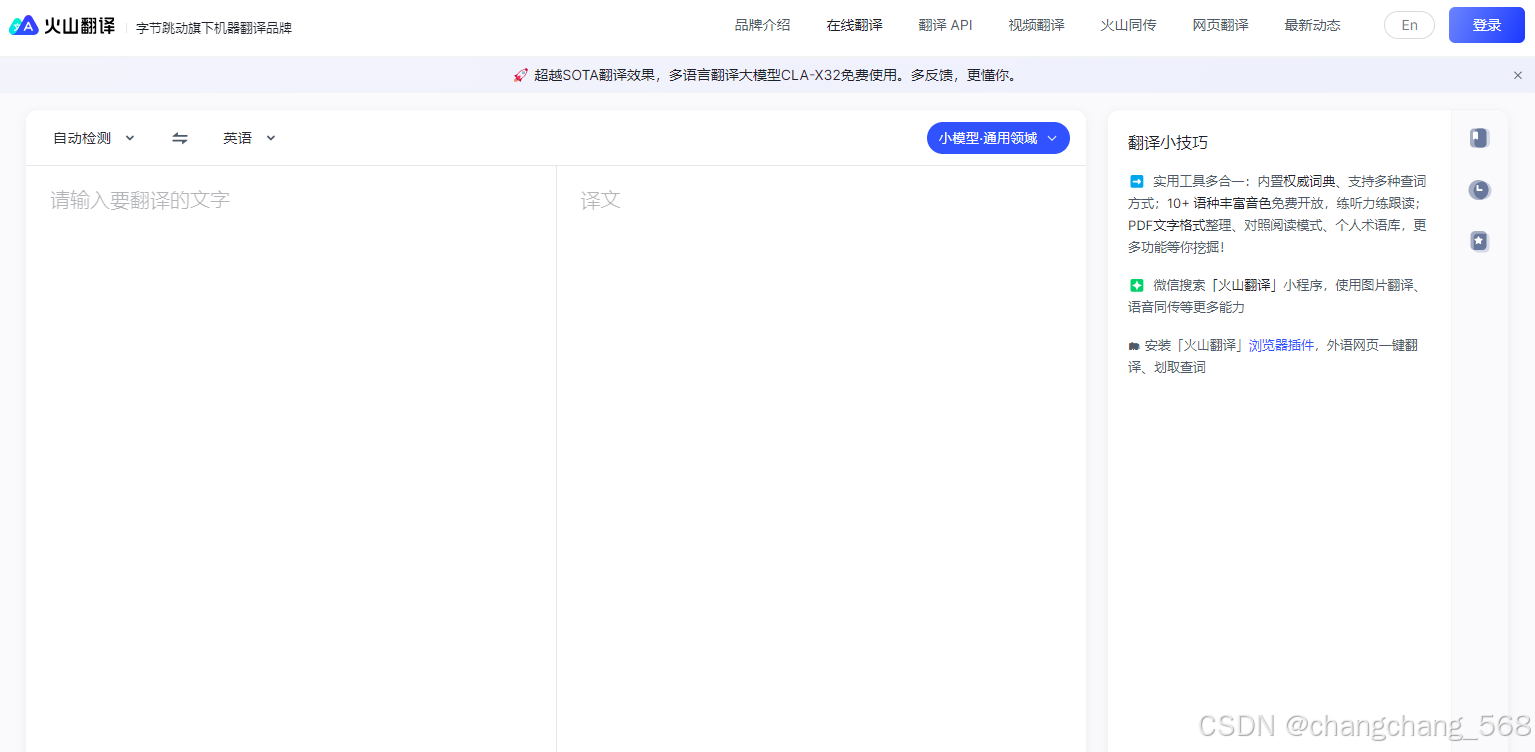The image size is (1535, 752).
Task: Click the 火山翻译 logo icon
Action: point(23,26)
